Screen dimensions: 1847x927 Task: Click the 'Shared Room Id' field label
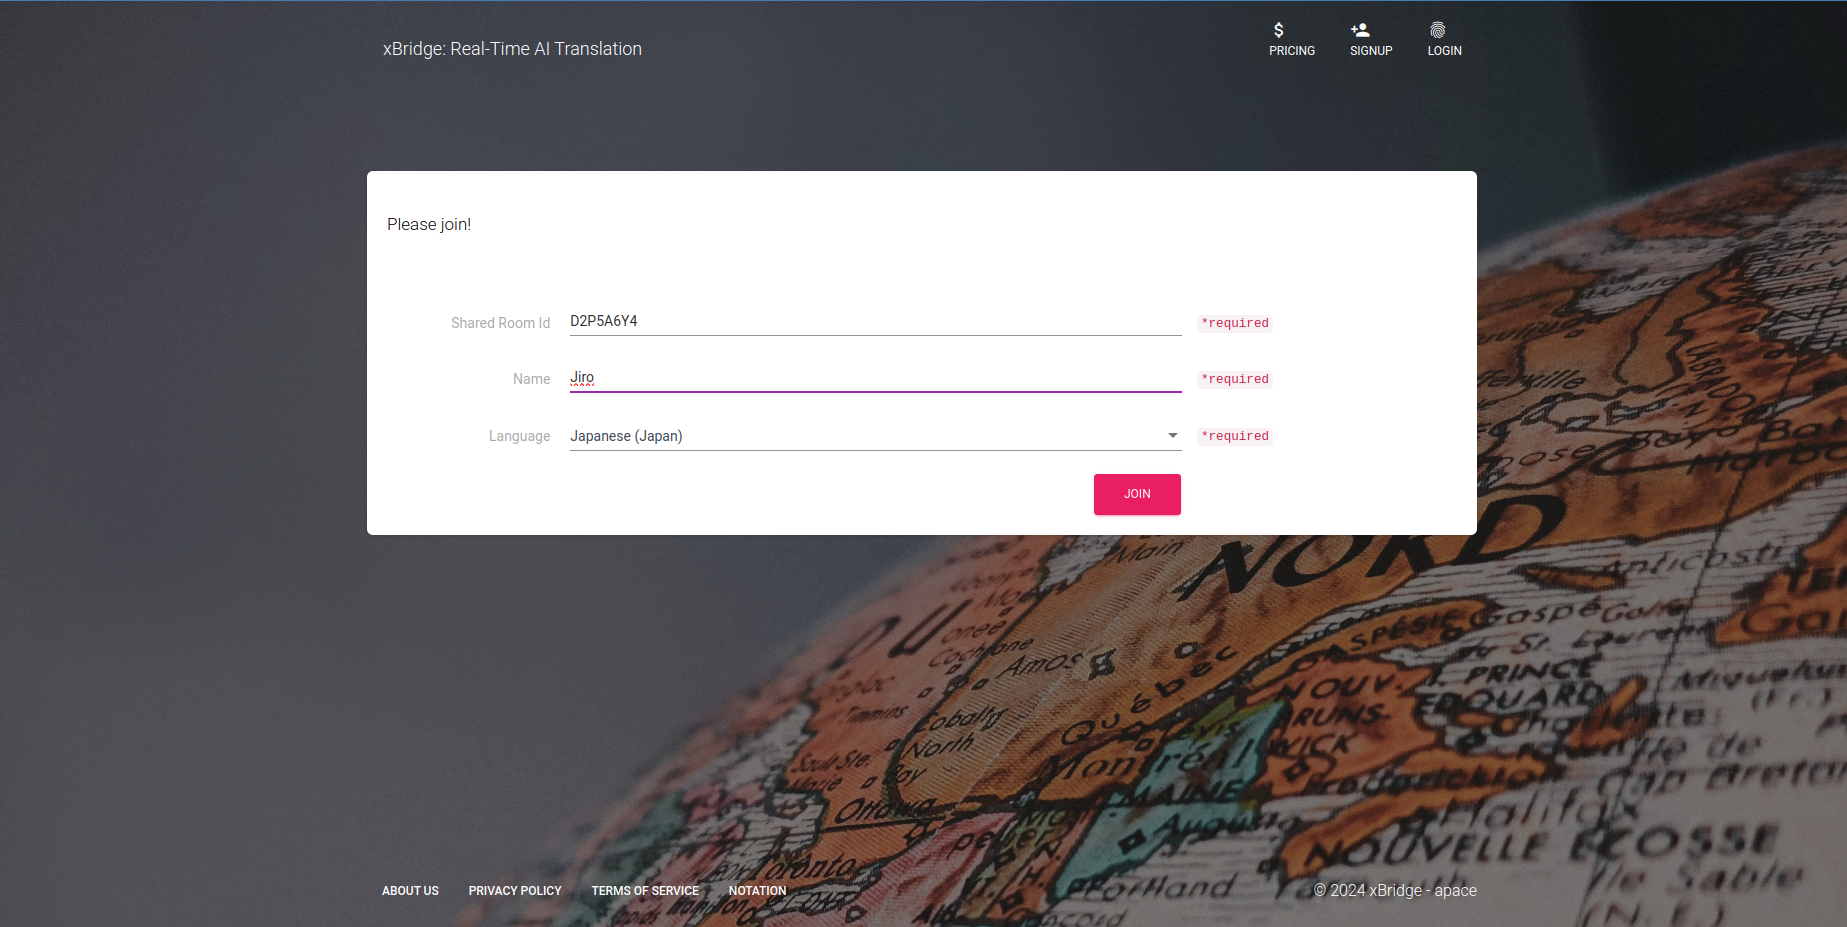500,323
